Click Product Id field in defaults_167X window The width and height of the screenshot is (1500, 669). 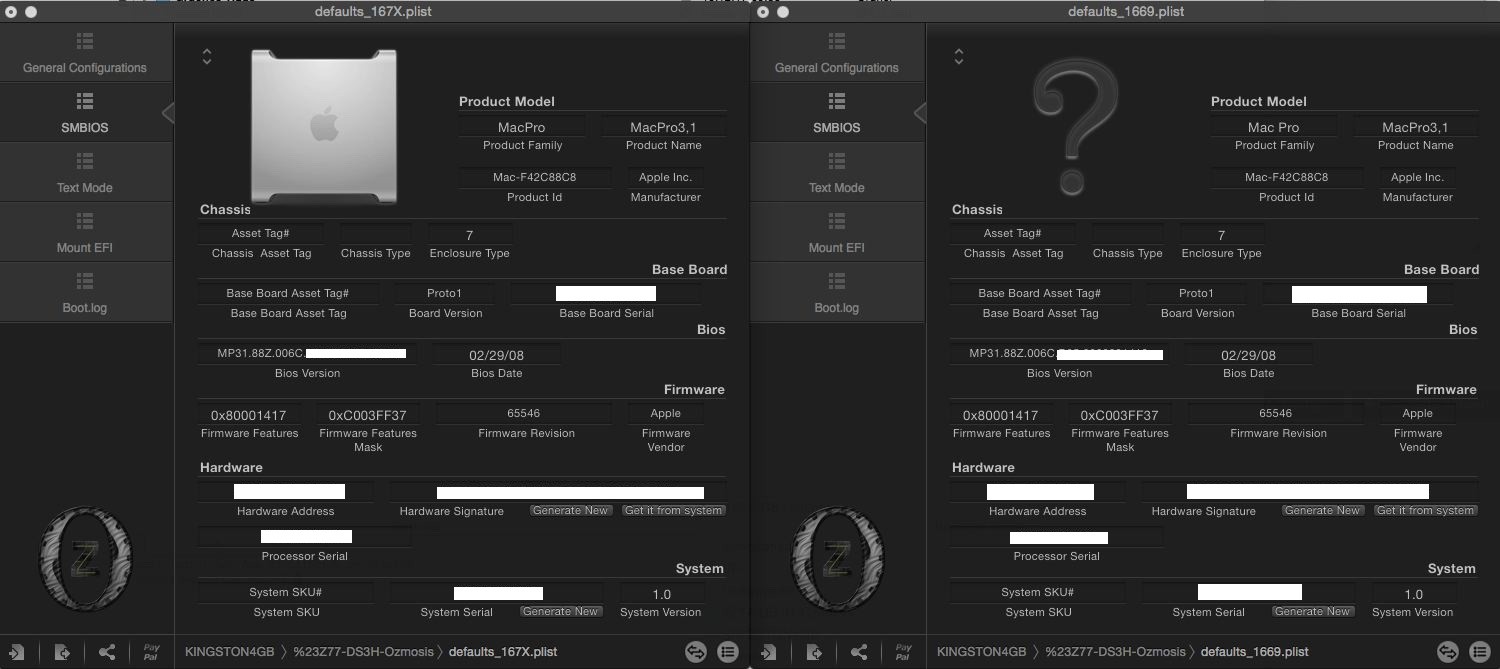pos(534,177)
